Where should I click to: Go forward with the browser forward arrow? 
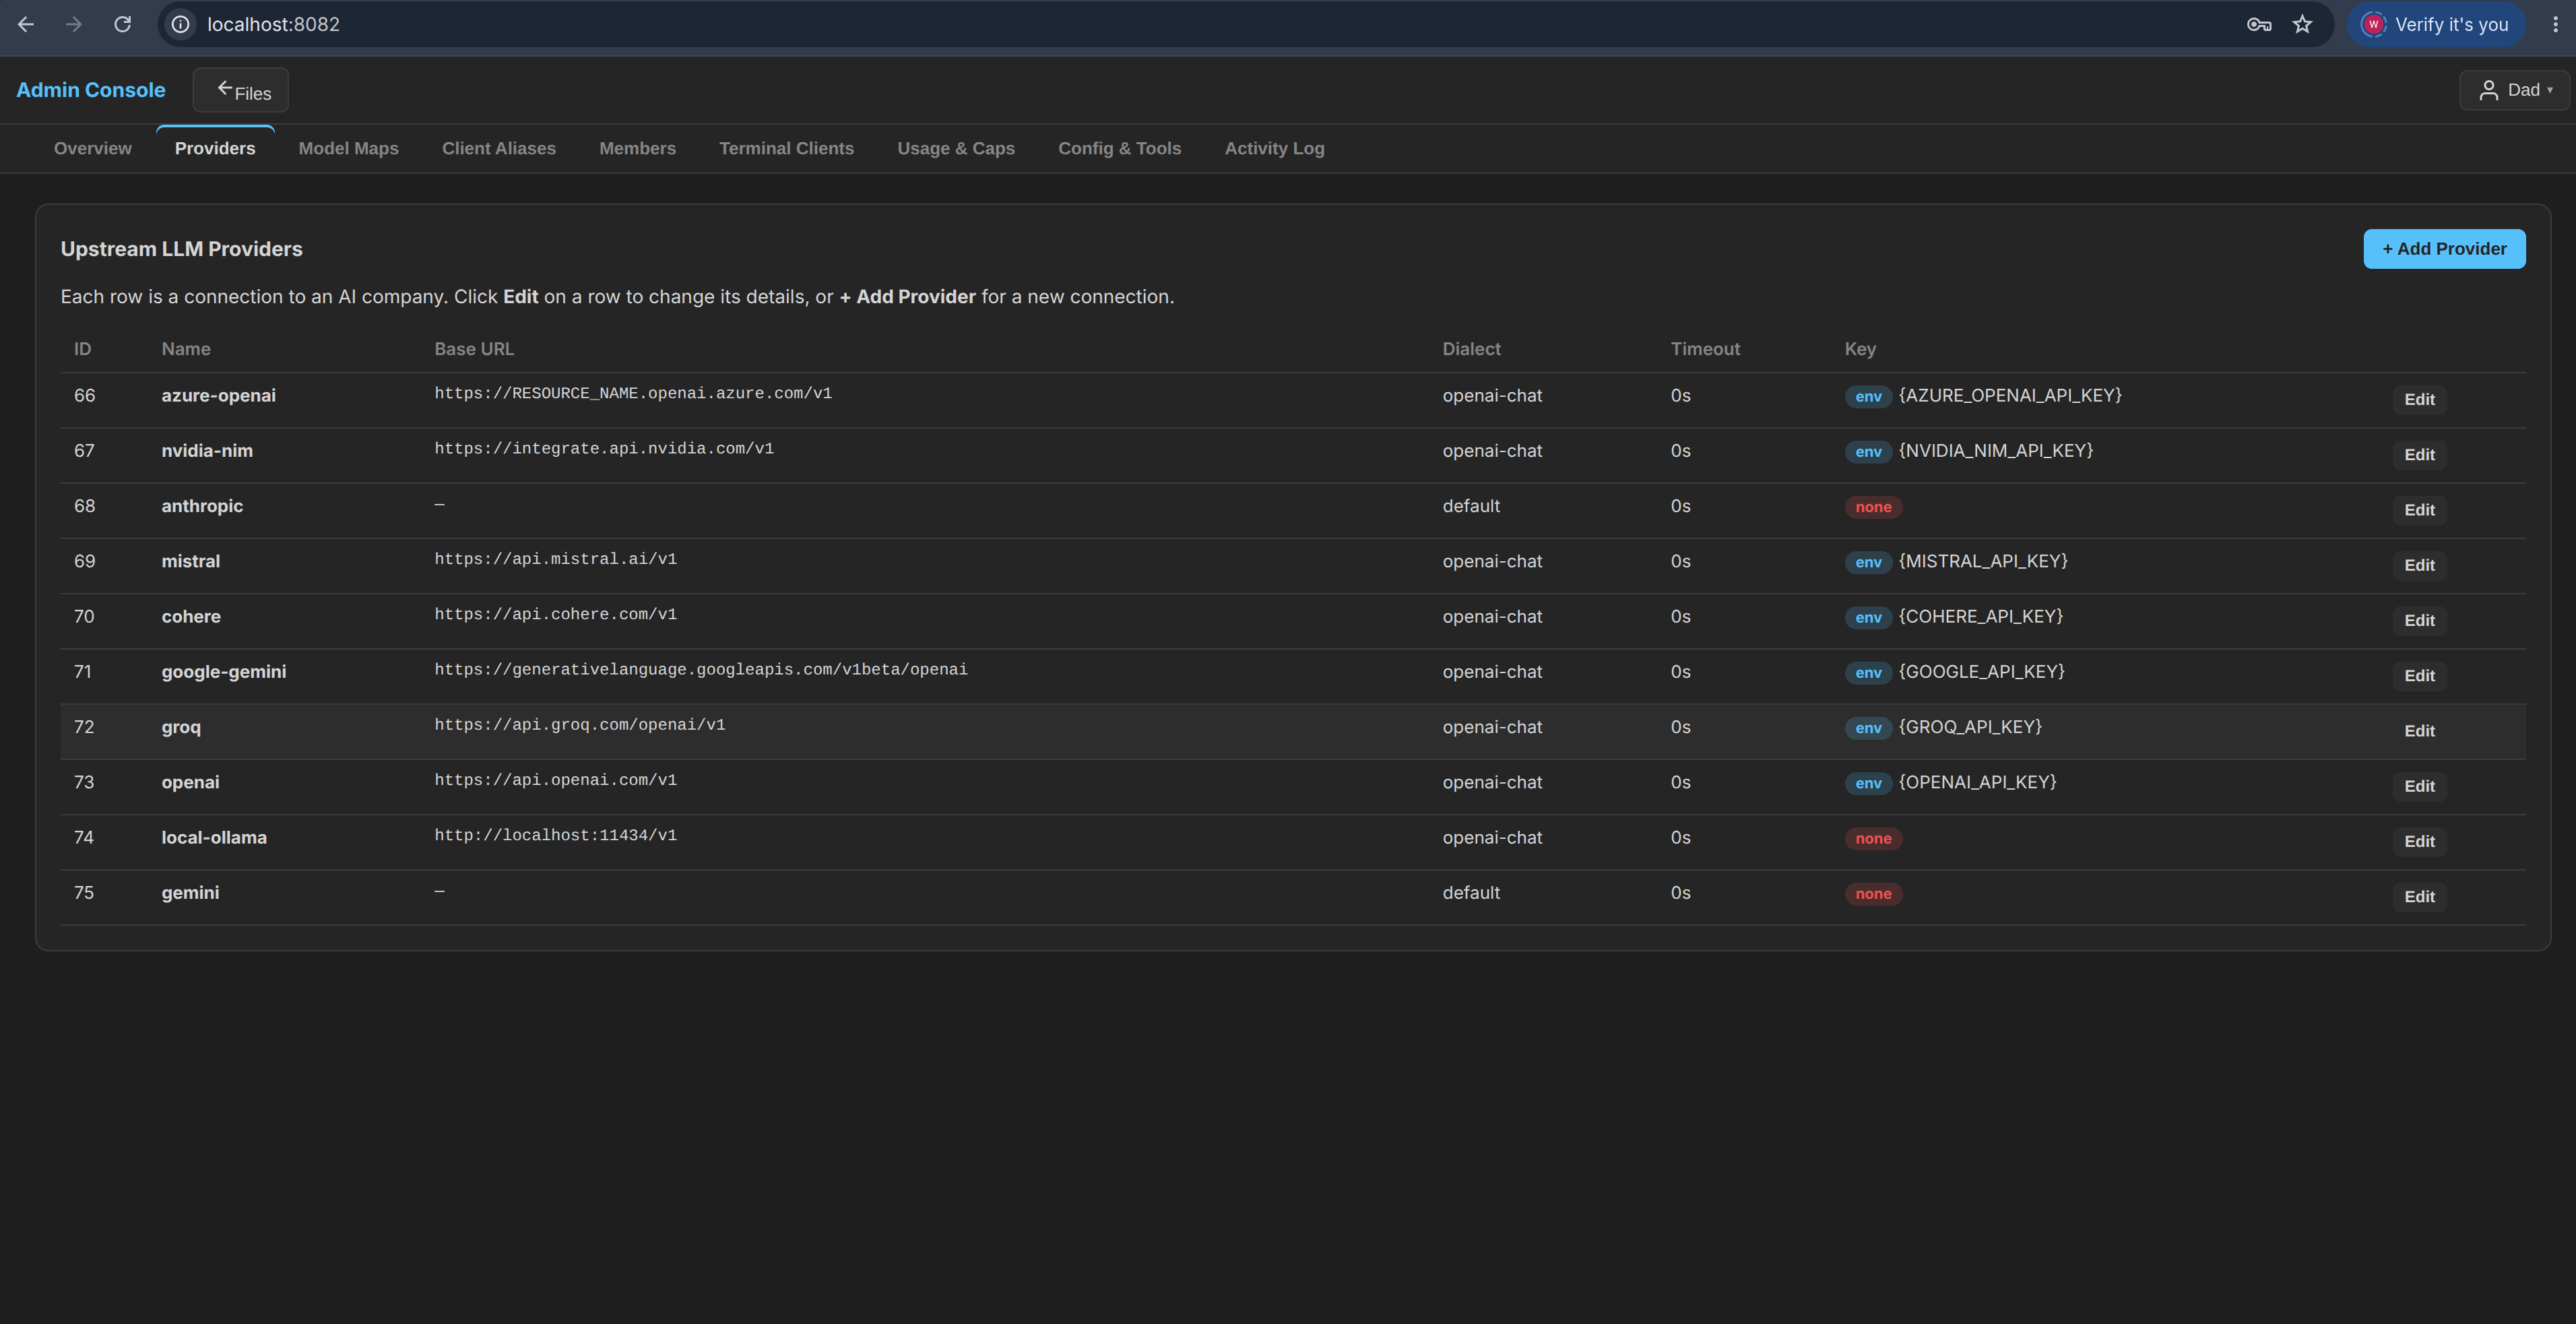coord(74,24)
